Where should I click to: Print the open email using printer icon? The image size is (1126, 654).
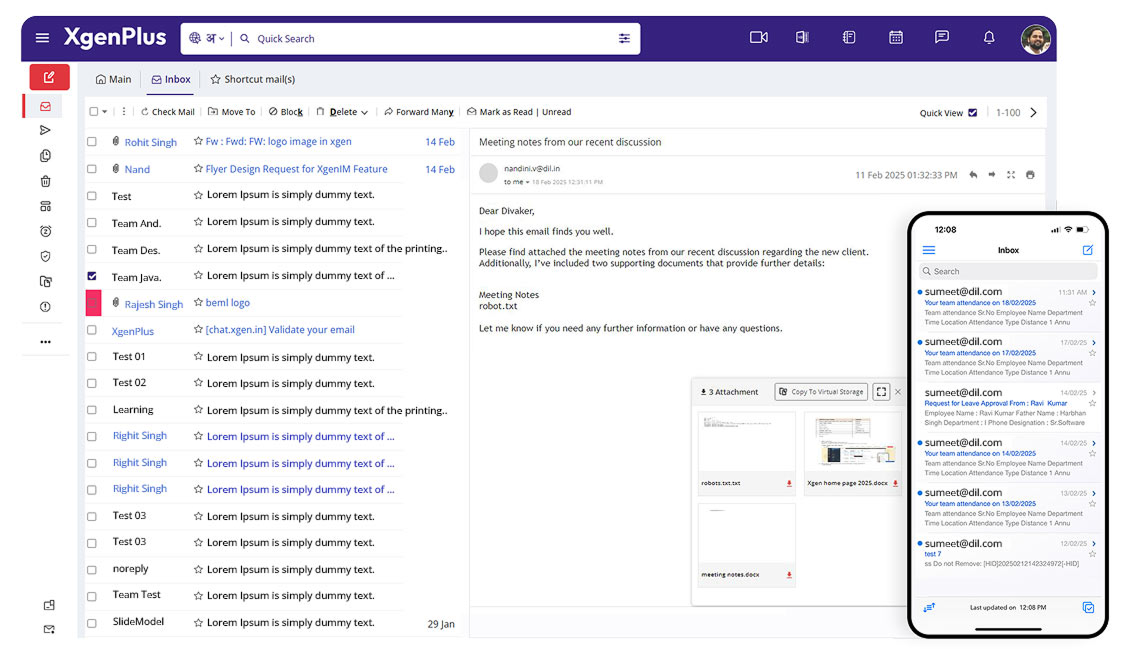tap(1030, 174)
